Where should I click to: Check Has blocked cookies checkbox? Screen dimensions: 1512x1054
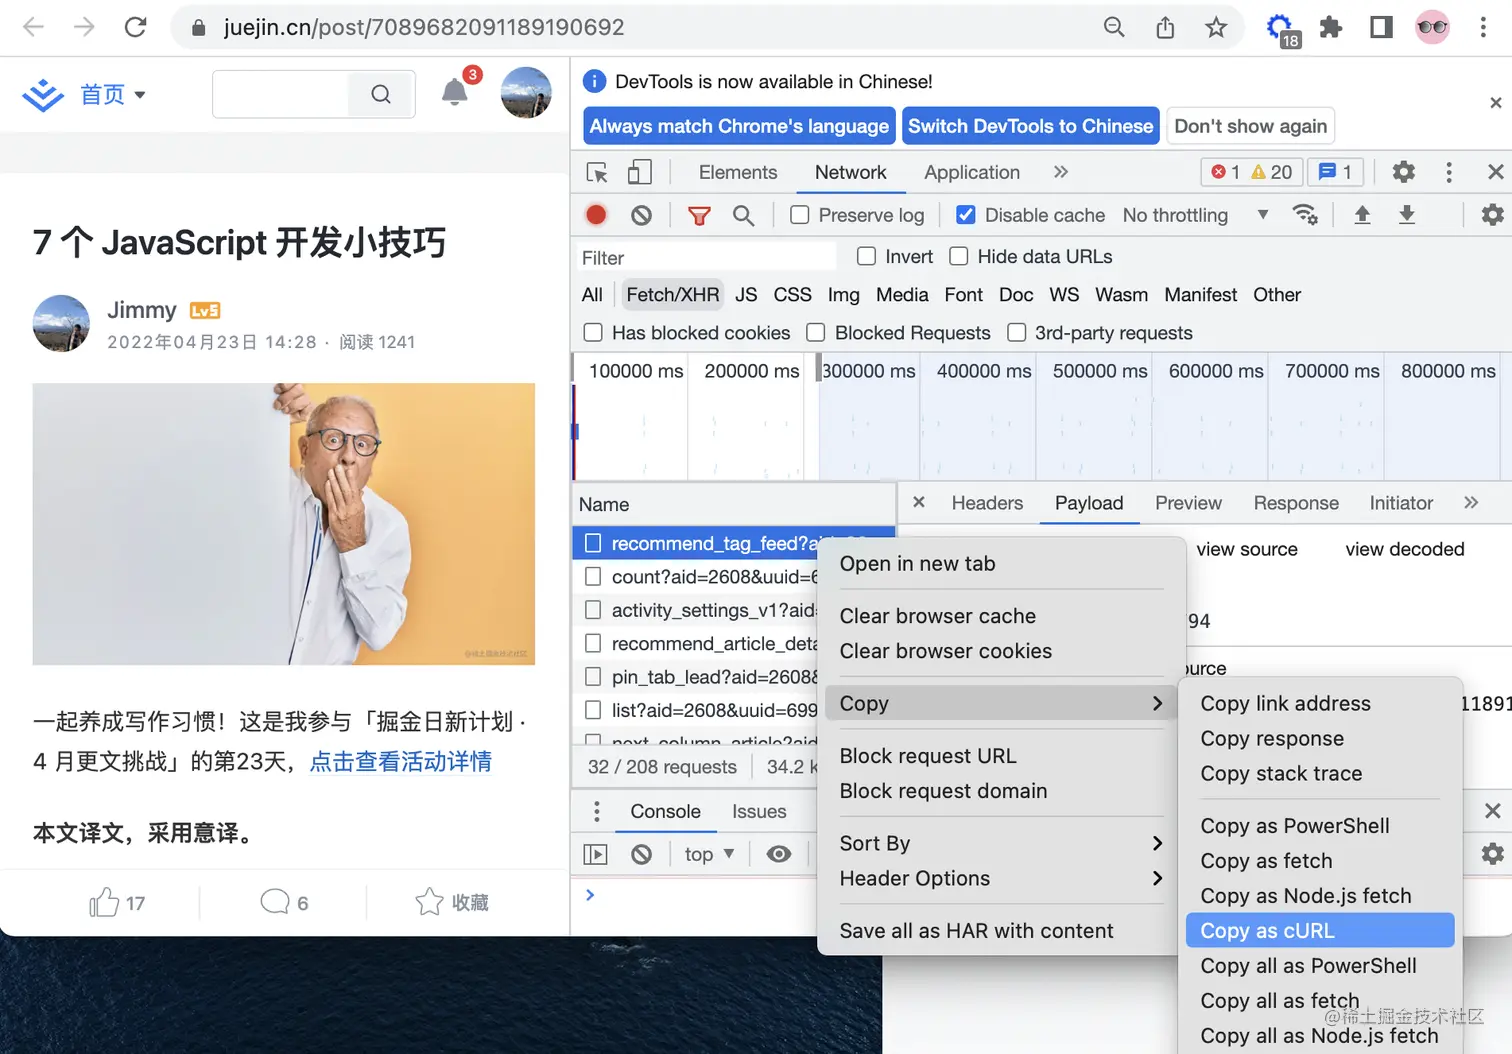click(x=593, y=333)
